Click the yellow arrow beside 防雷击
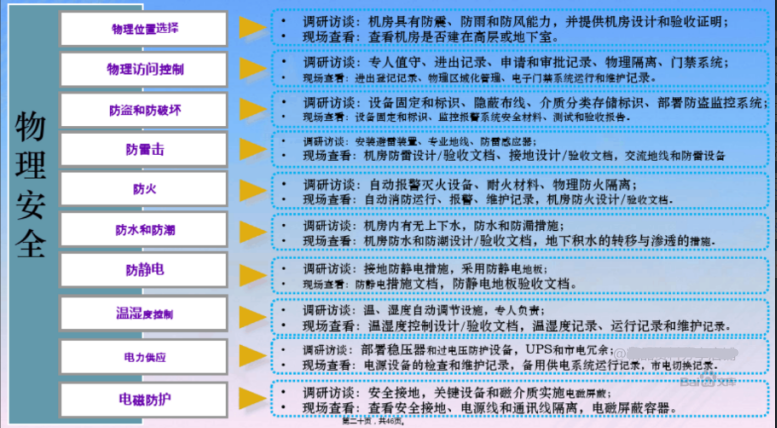This screenshot has width=777, height=428. pos(253,149)
